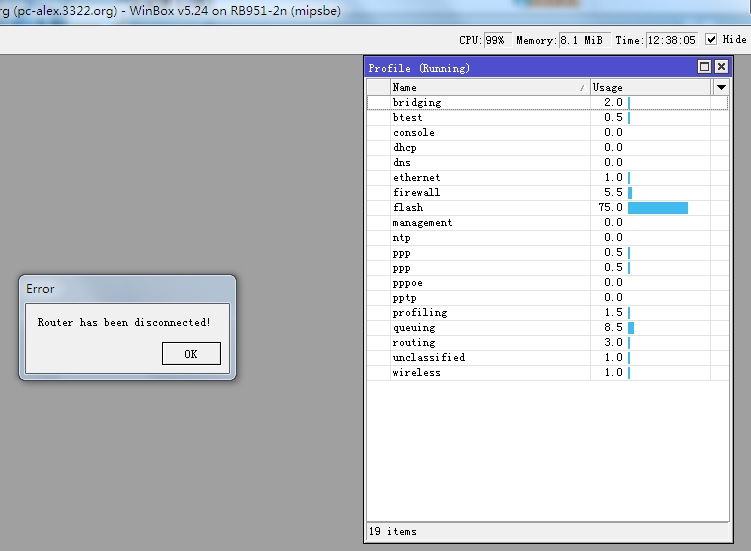Select the bridging row in Profile
751x551 pixels.
(x=547, y=103)
